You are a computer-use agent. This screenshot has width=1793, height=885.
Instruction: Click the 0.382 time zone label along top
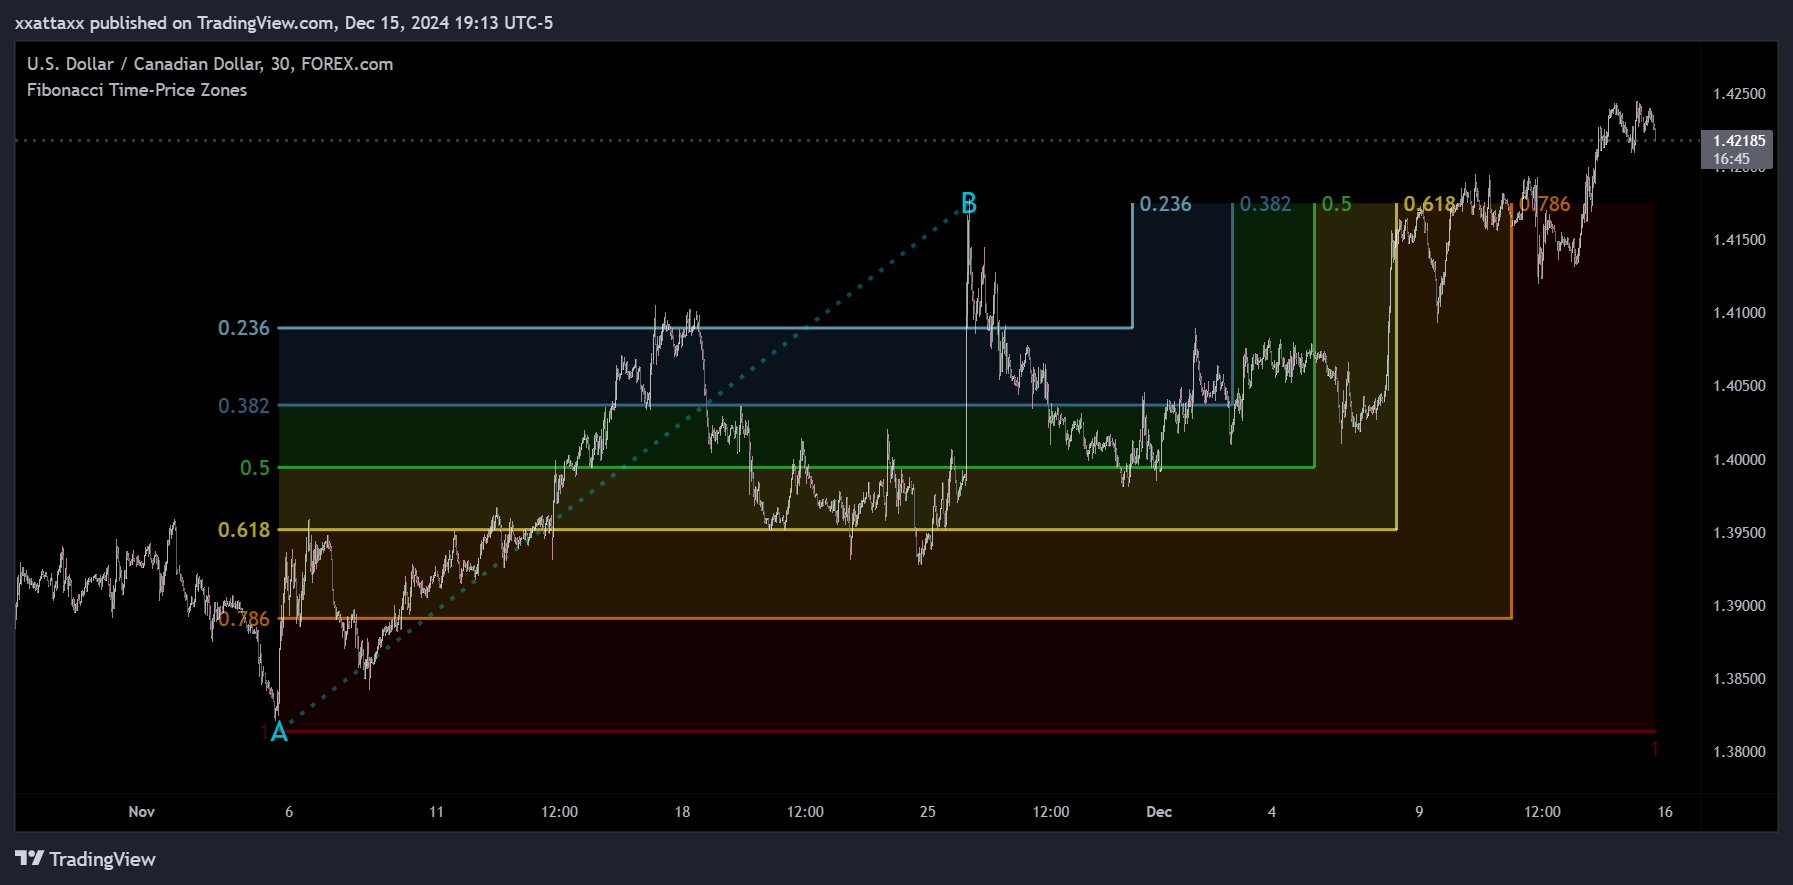1266,204
